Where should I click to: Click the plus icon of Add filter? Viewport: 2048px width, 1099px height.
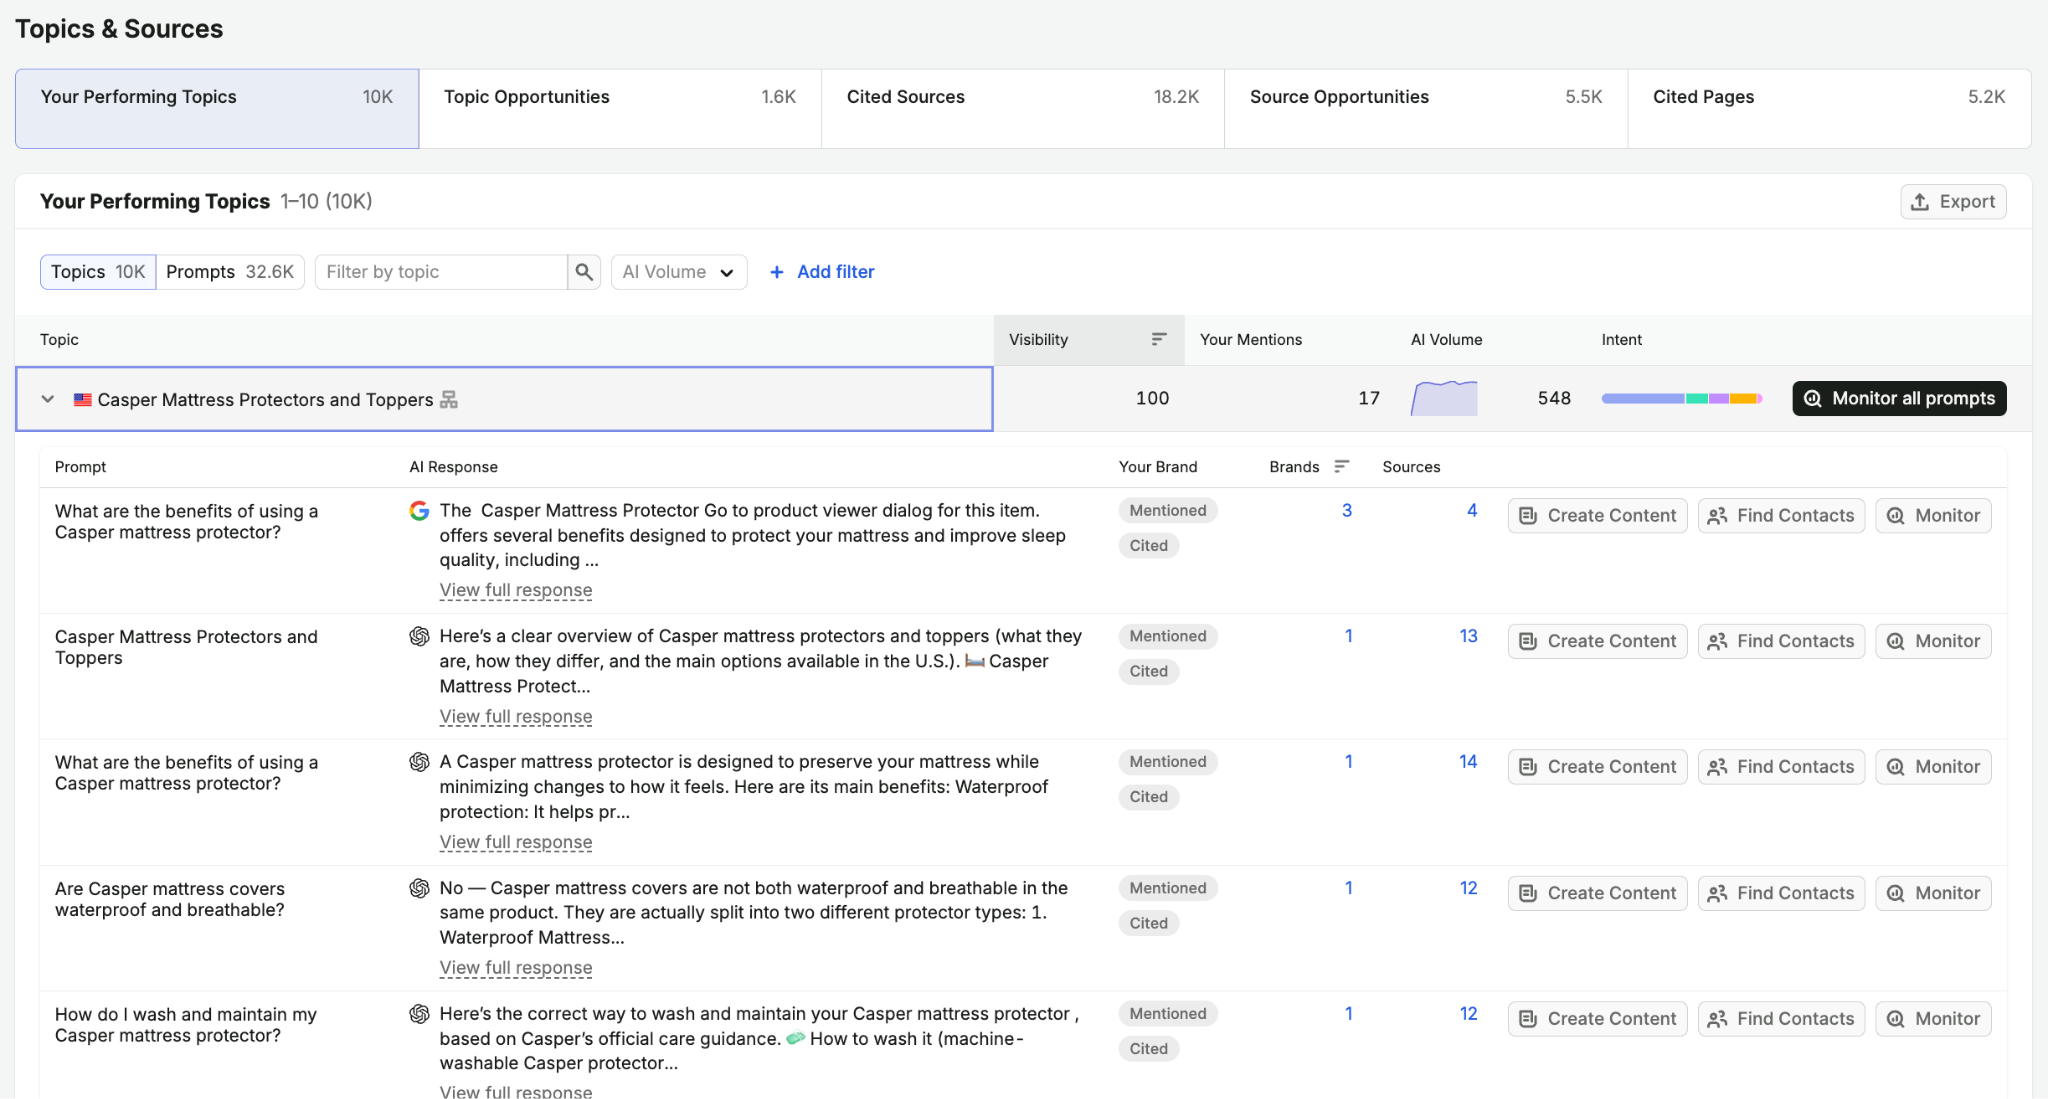[776, 272]
